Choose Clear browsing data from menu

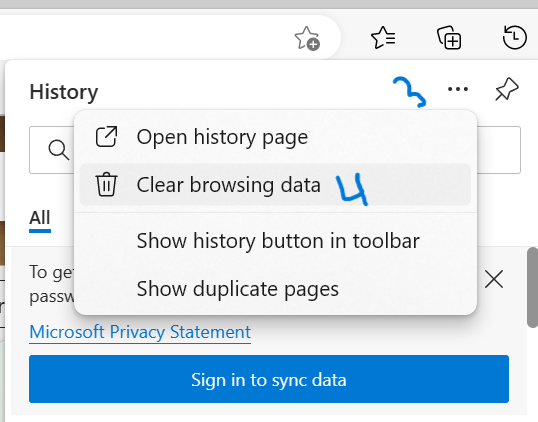coord(275,185)
